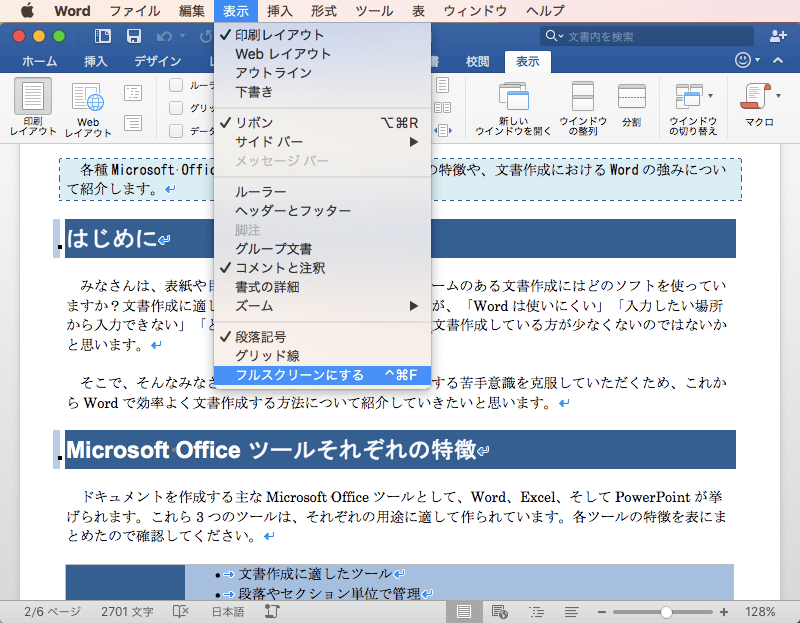
Task: Click the 2/6 ページ status indicator
Action: (x=53, y=612)
